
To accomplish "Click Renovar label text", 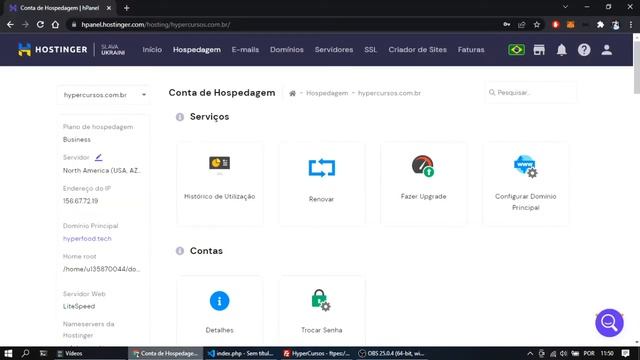I will click(x=321, y=199).
